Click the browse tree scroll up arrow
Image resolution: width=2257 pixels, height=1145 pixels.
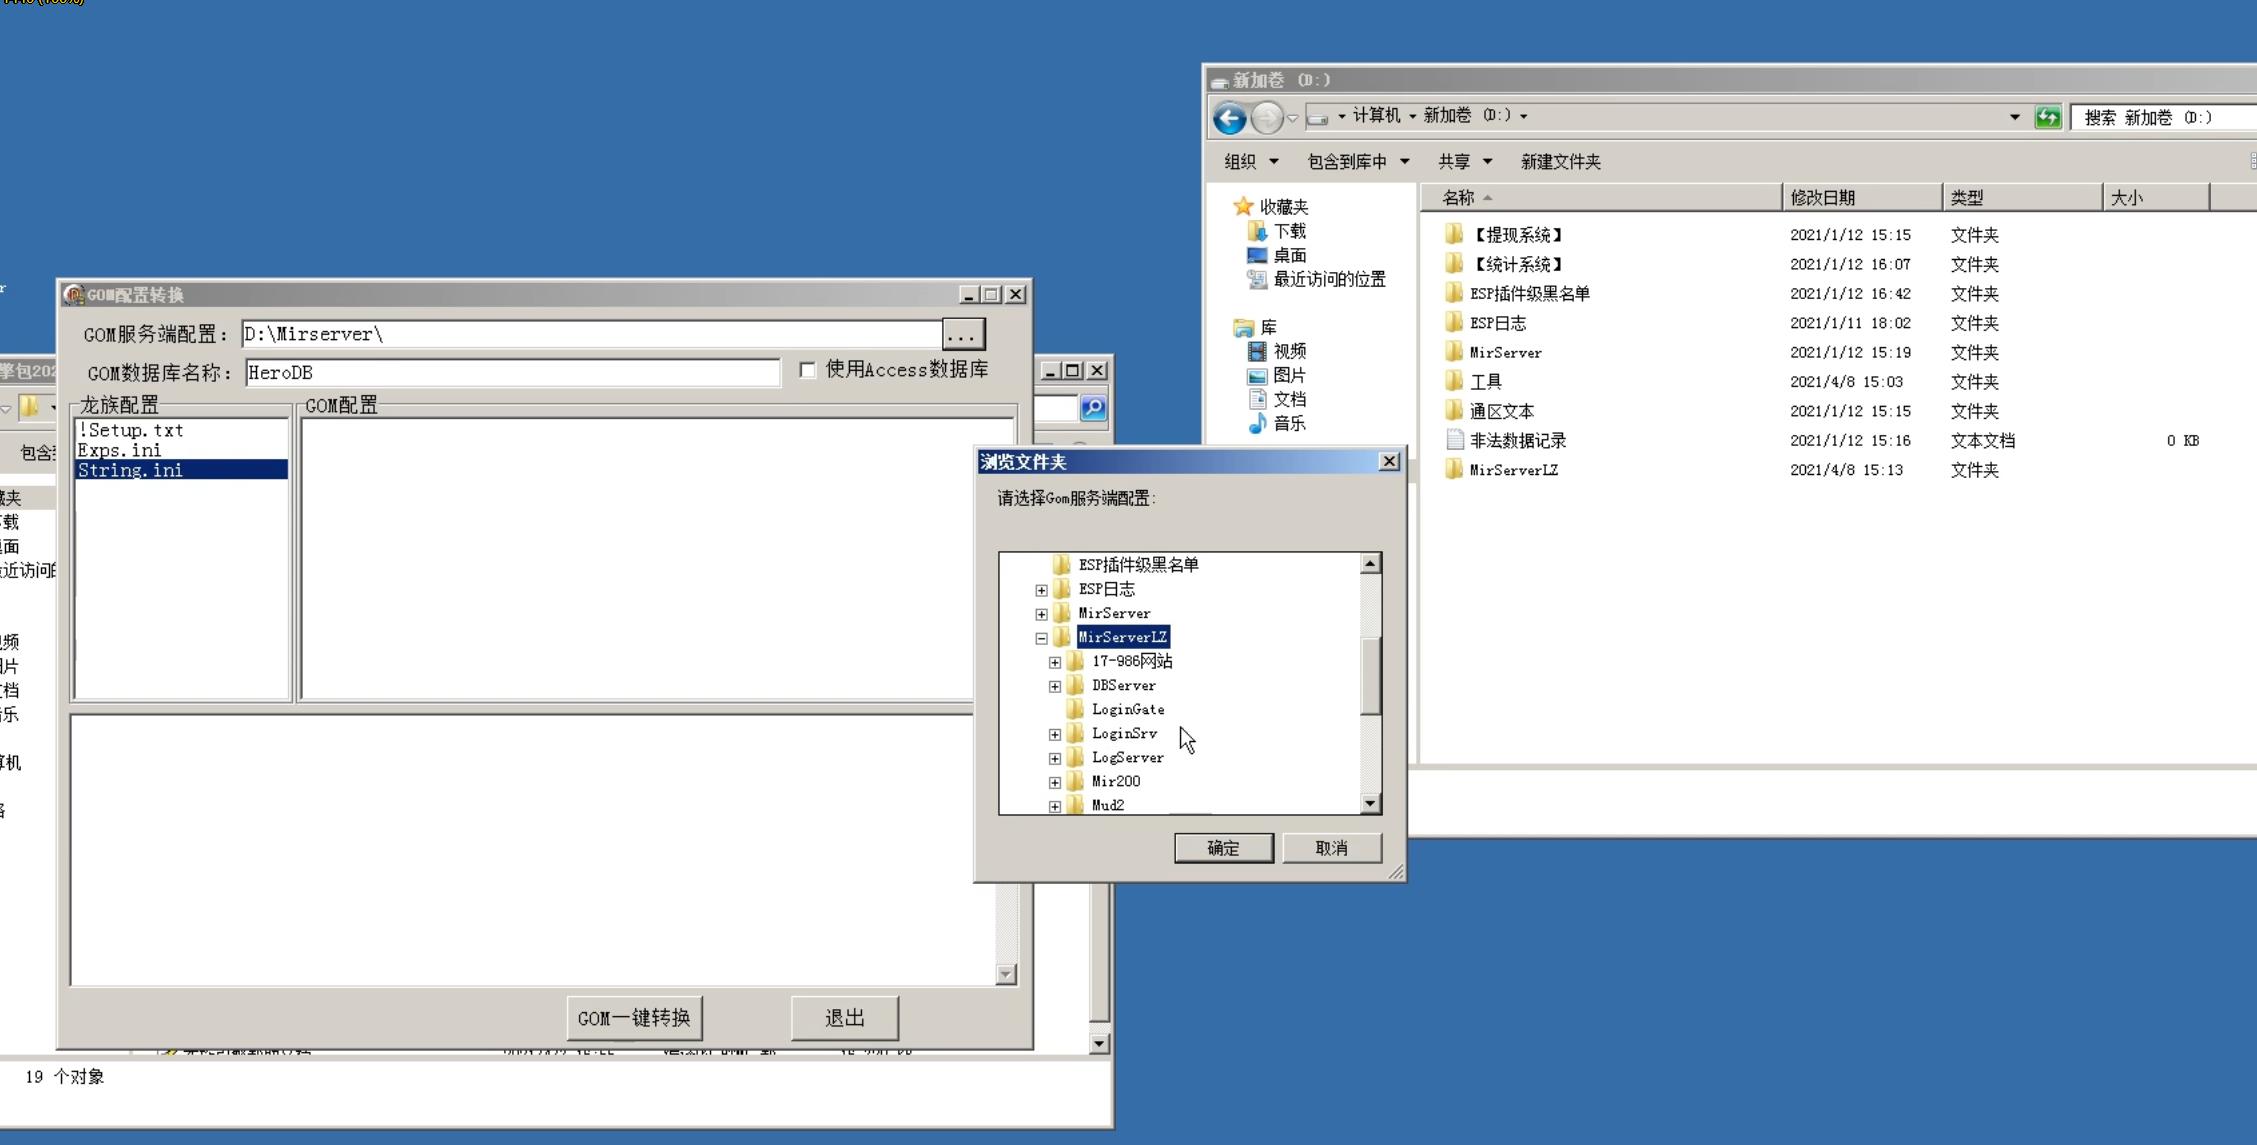click(x=1371, y=564)
